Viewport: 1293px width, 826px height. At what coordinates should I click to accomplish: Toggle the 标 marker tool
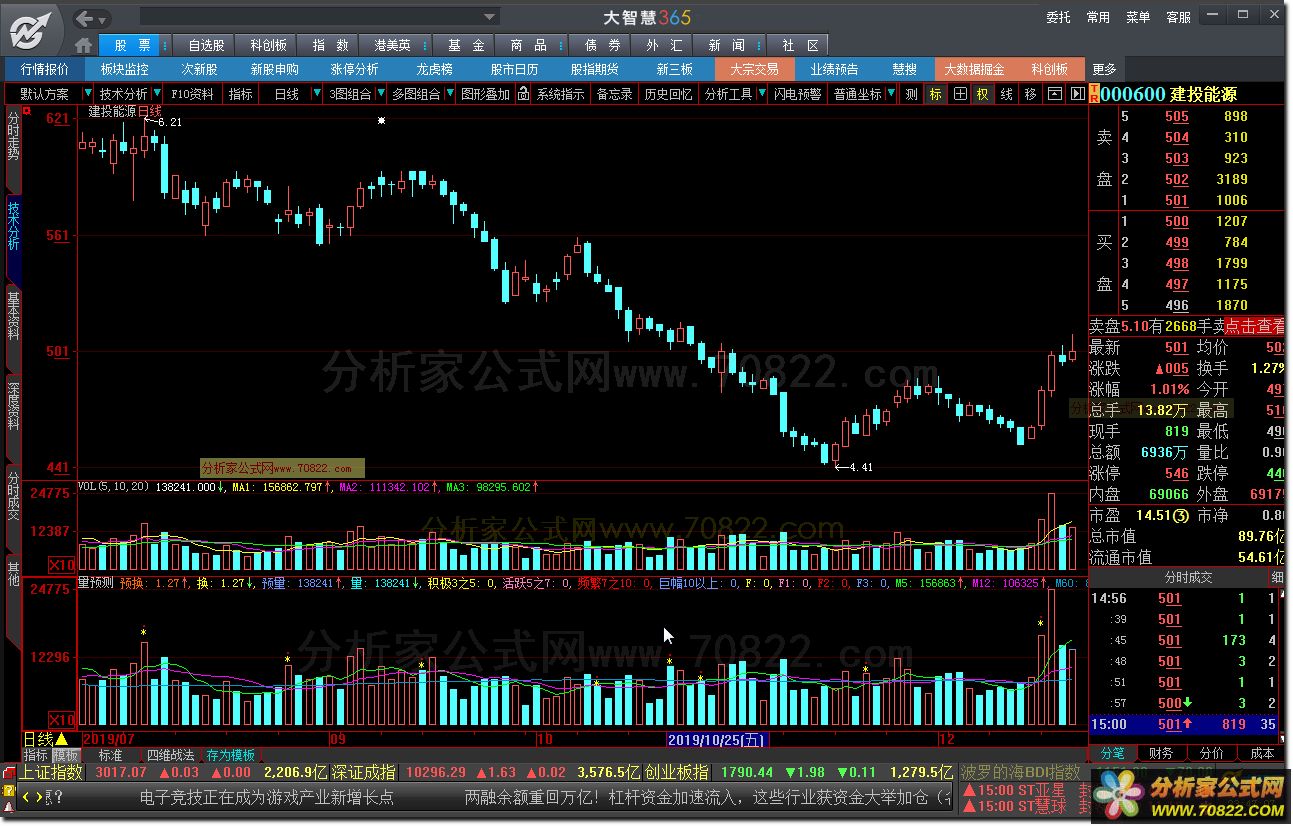[935, 94]
